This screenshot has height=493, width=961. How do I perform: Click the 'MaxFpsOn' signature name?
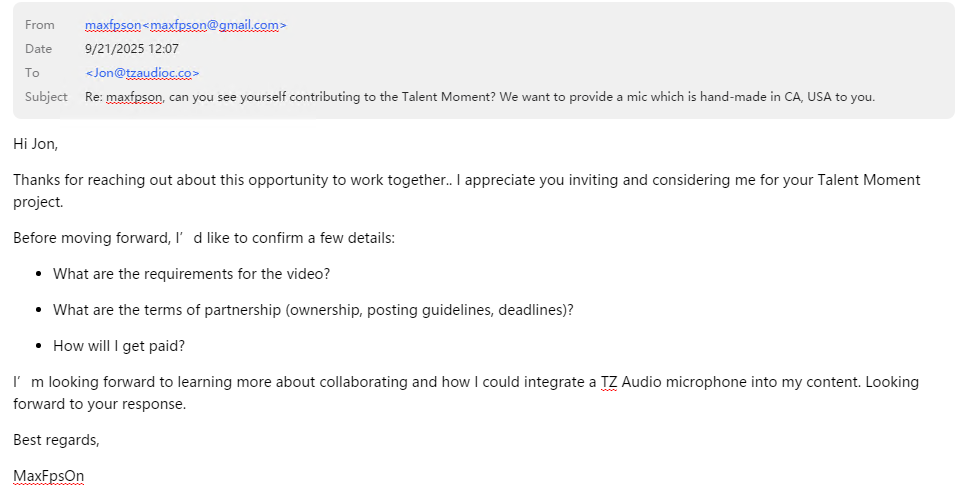48,476
